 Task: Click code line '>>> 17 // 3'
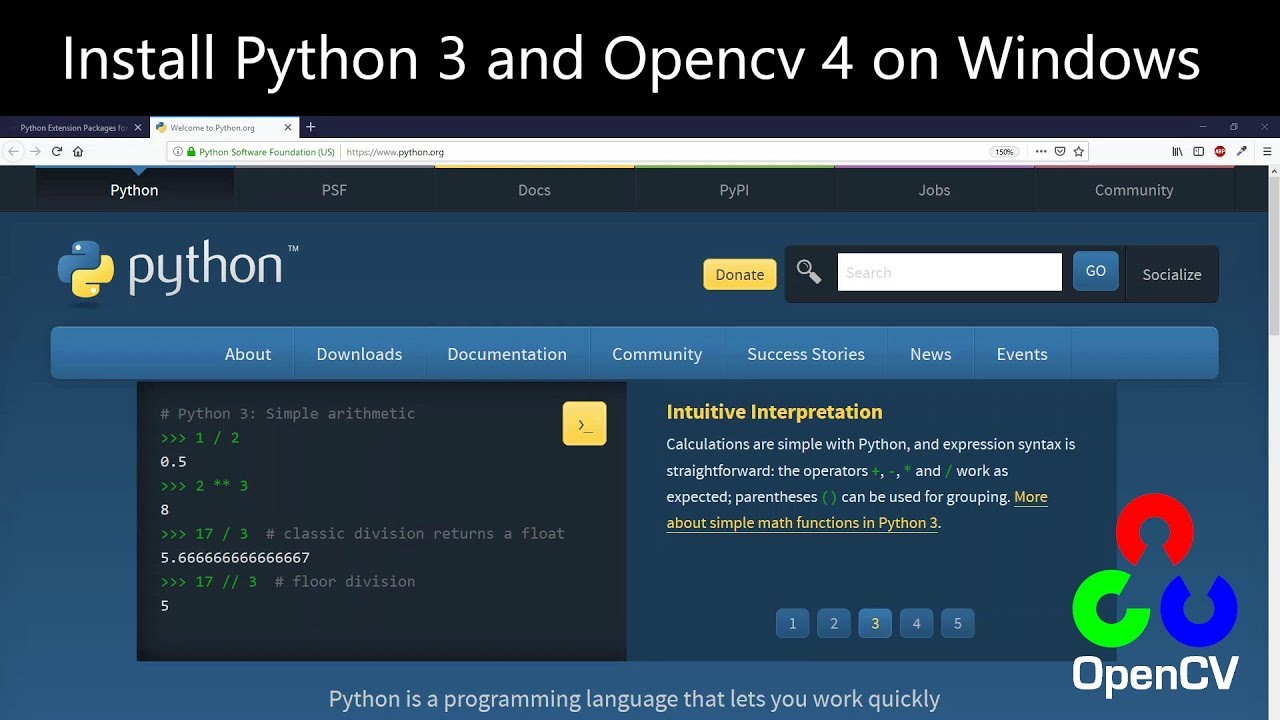(209, 581)
